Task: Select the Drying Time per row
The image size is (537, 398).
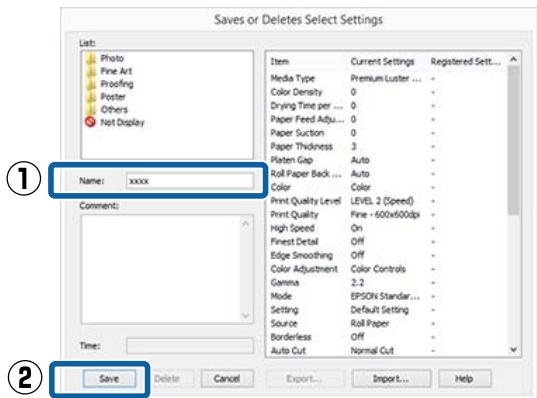Action: click(x=387, y=106)
